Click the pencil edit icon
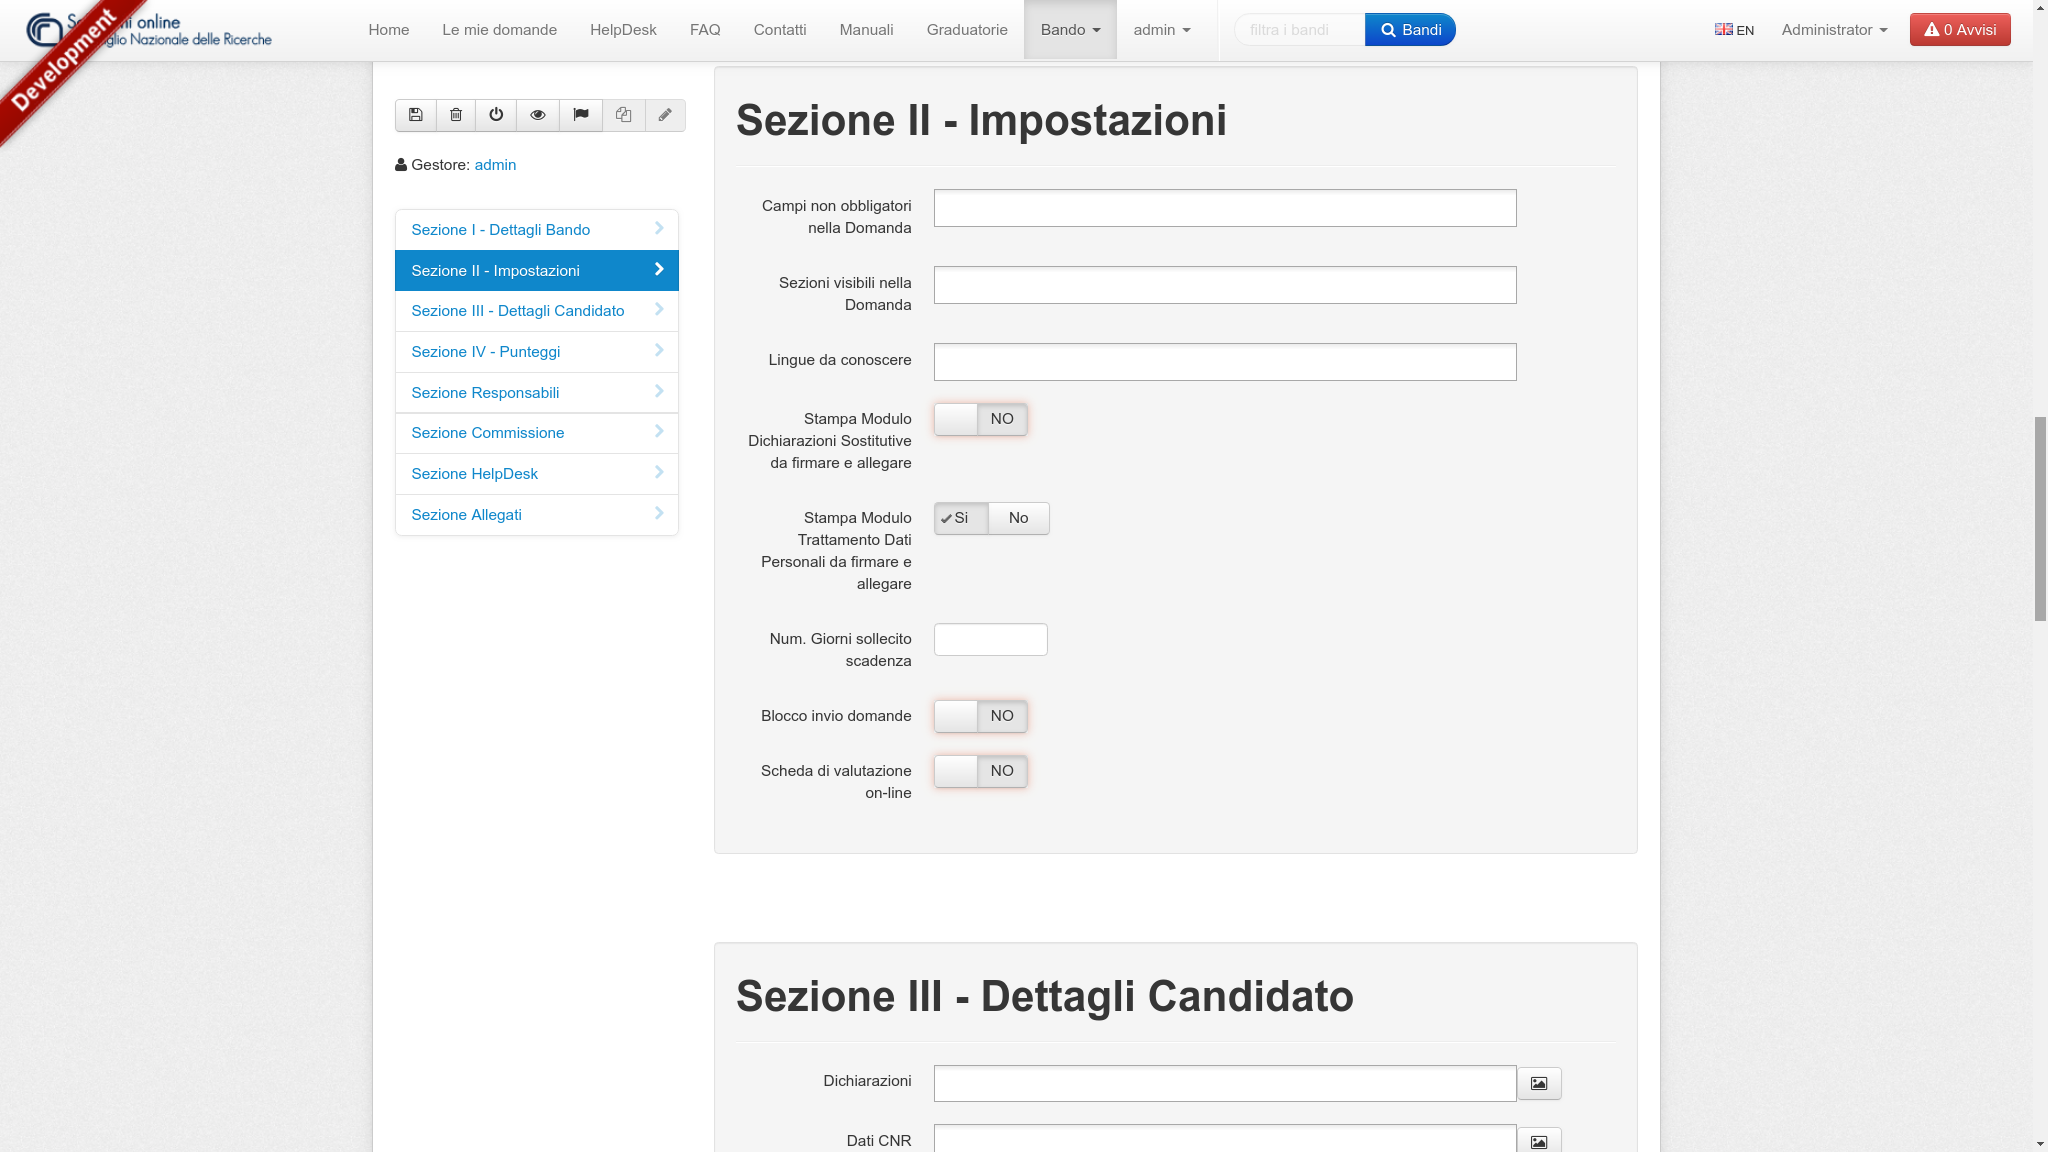 (665, 115)
